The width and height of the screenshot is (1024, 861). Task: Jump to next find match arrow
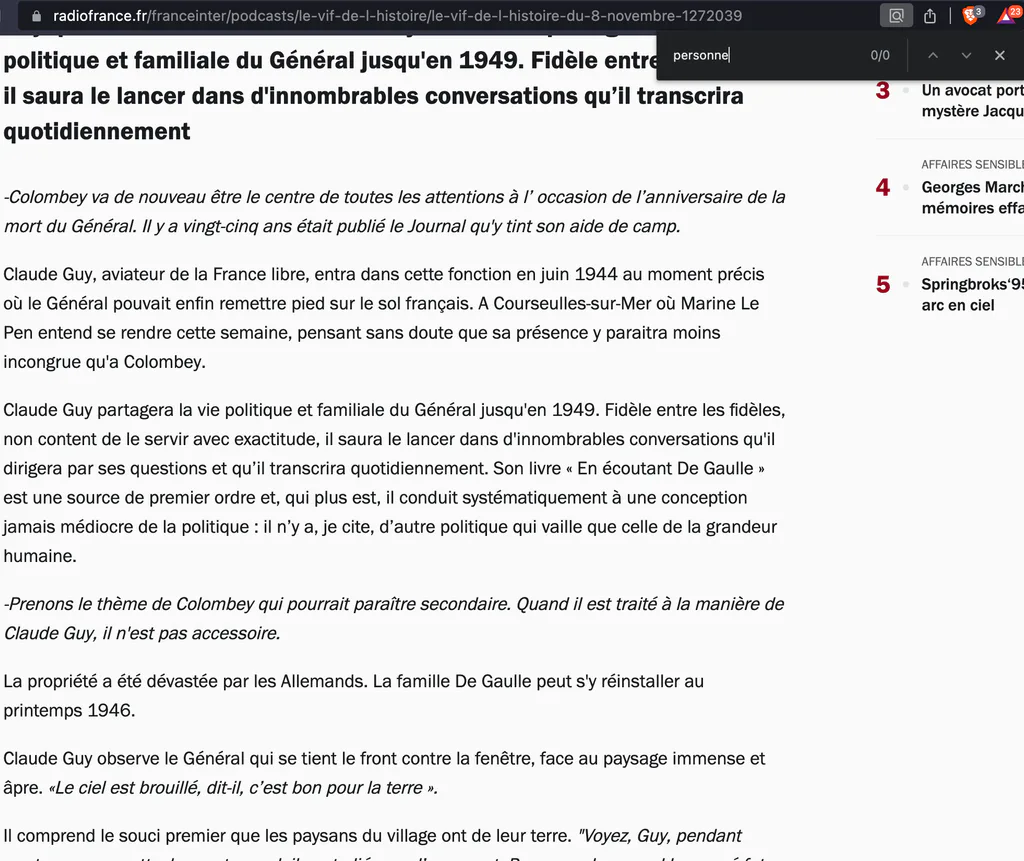[967, 56]
